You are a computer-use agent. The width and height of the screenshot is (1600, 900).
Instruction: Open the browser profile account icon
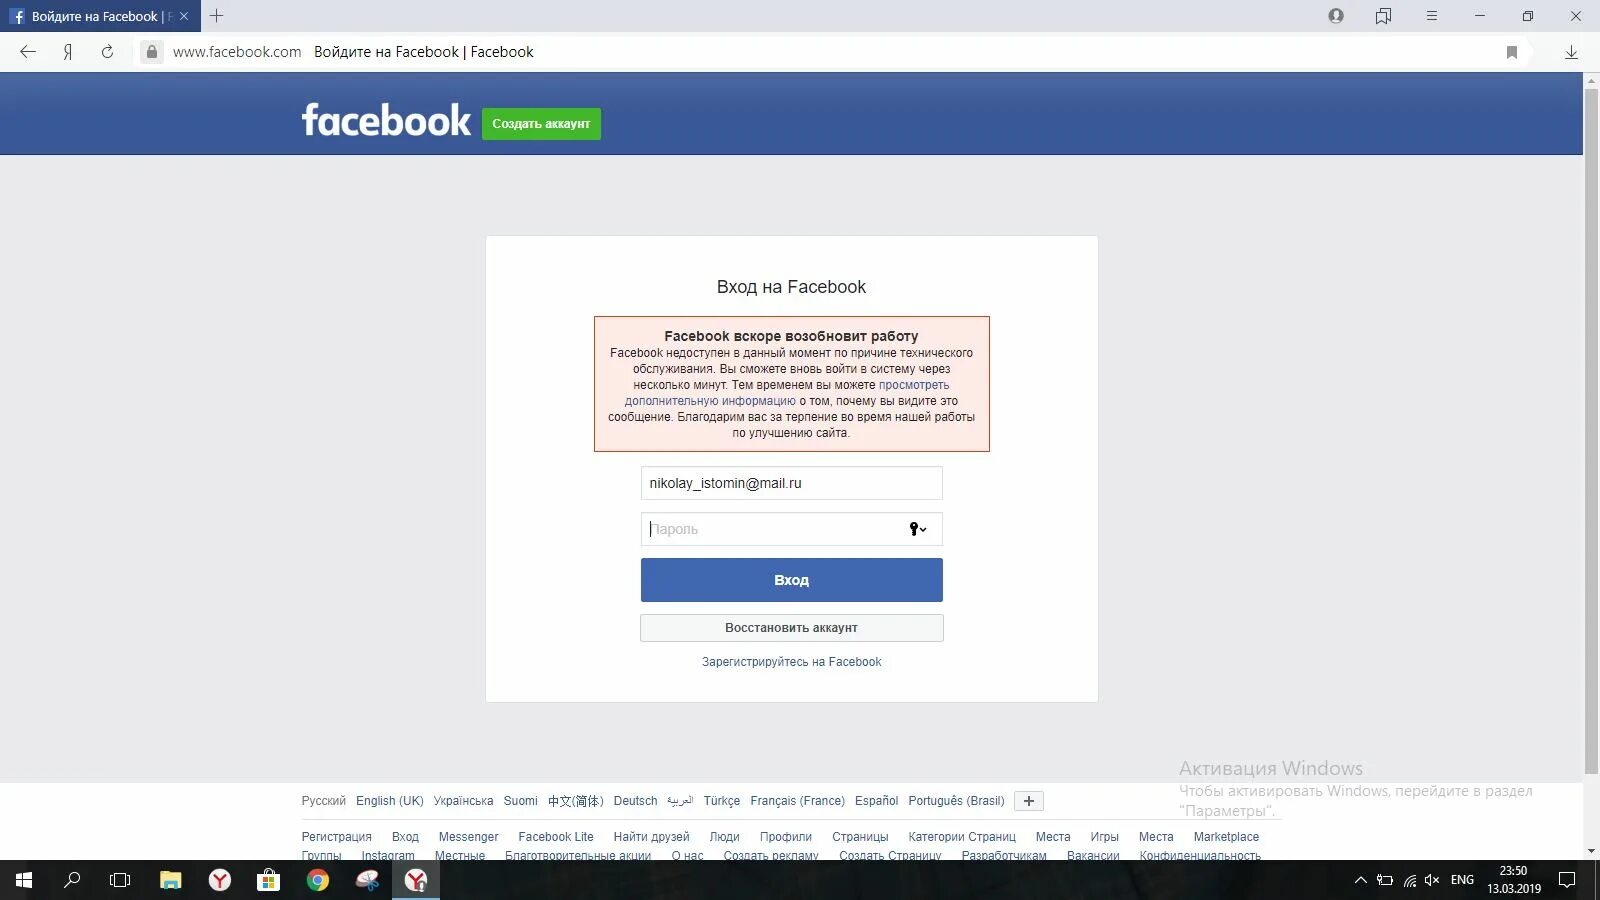tap(1336, 16)
